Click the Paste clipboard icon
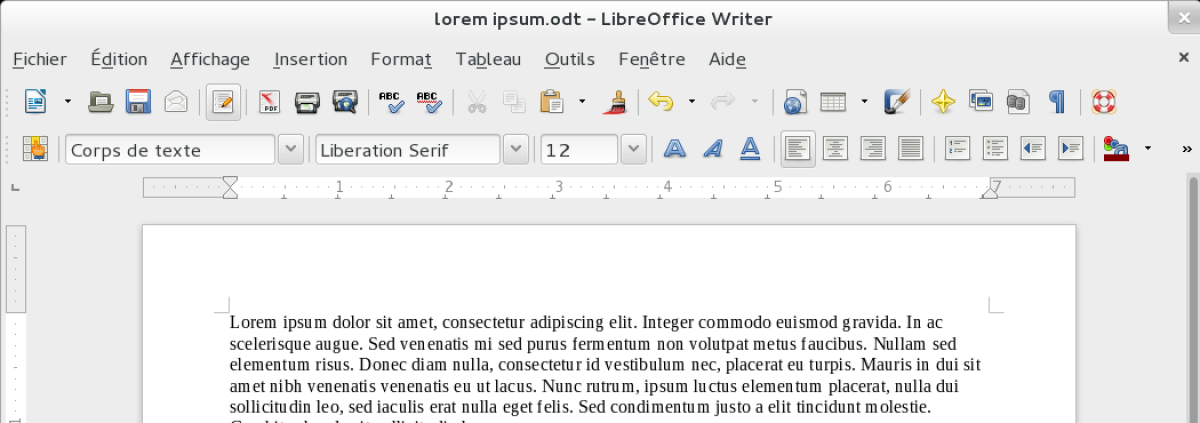 pyautogui.click(x=551, y=101)
